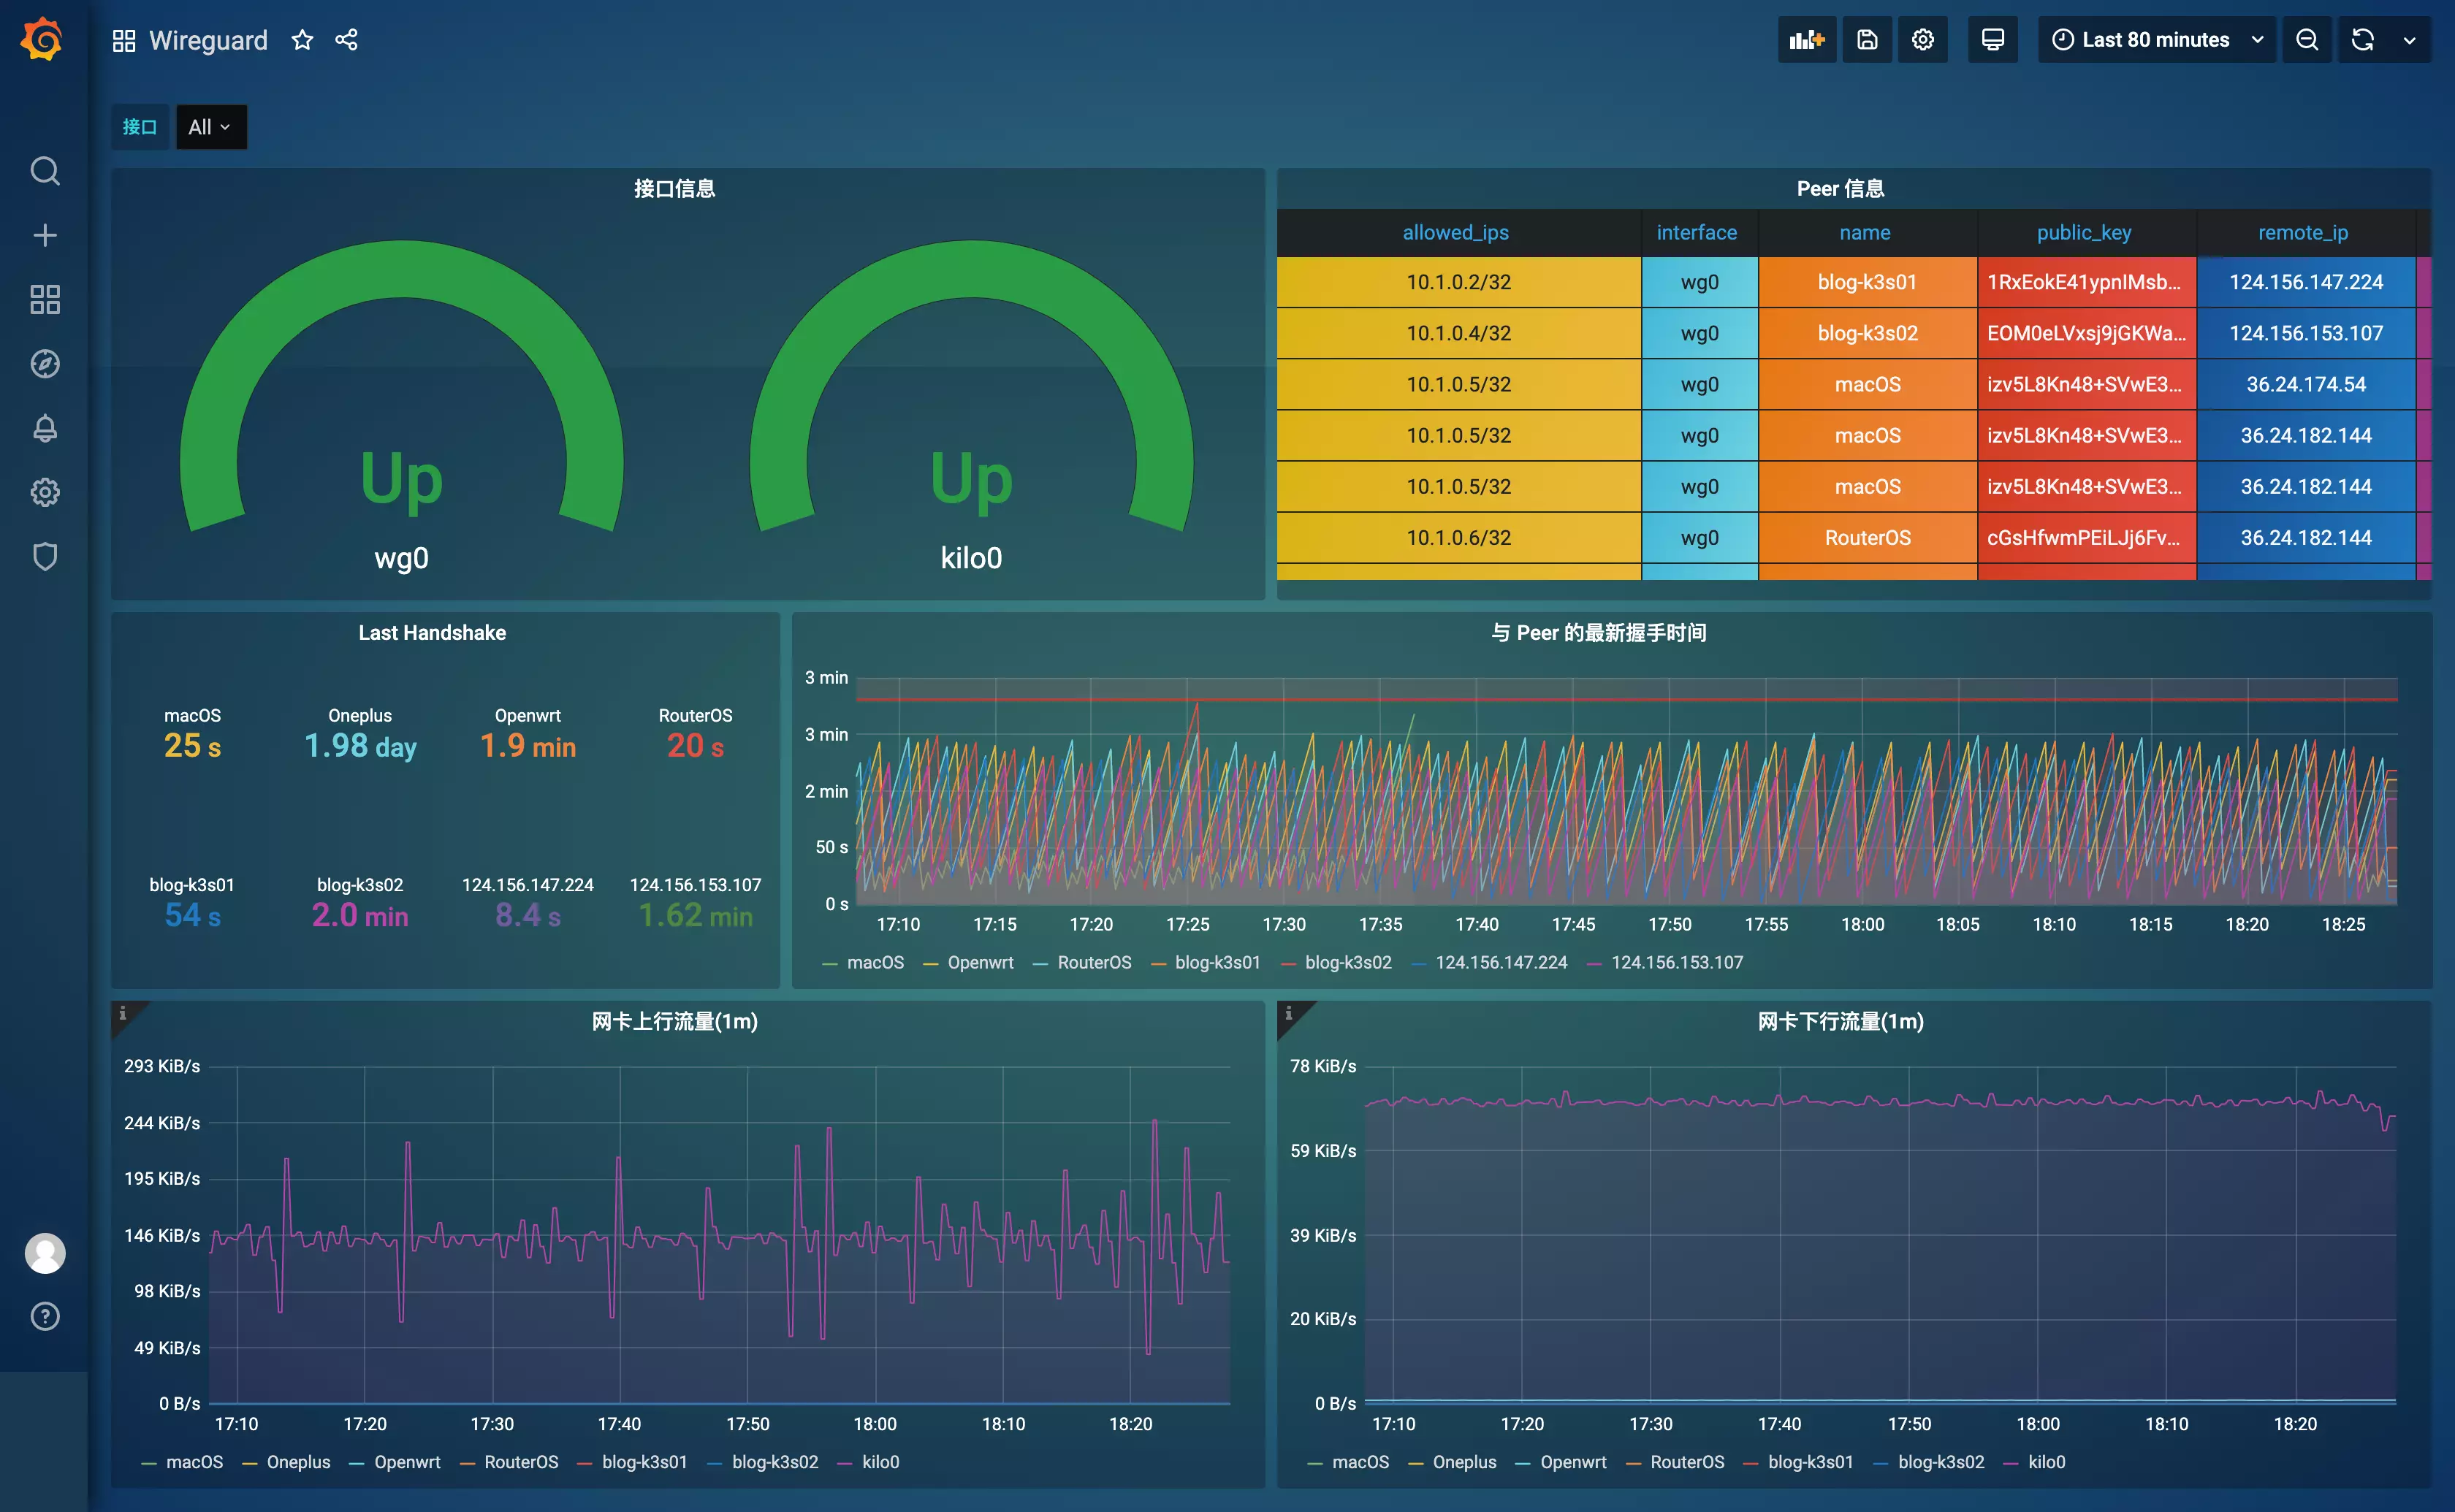Open Dashboards in the sidebar
The height and width of the screenshot is (1512, 2455).
click(x=45, y=299)
